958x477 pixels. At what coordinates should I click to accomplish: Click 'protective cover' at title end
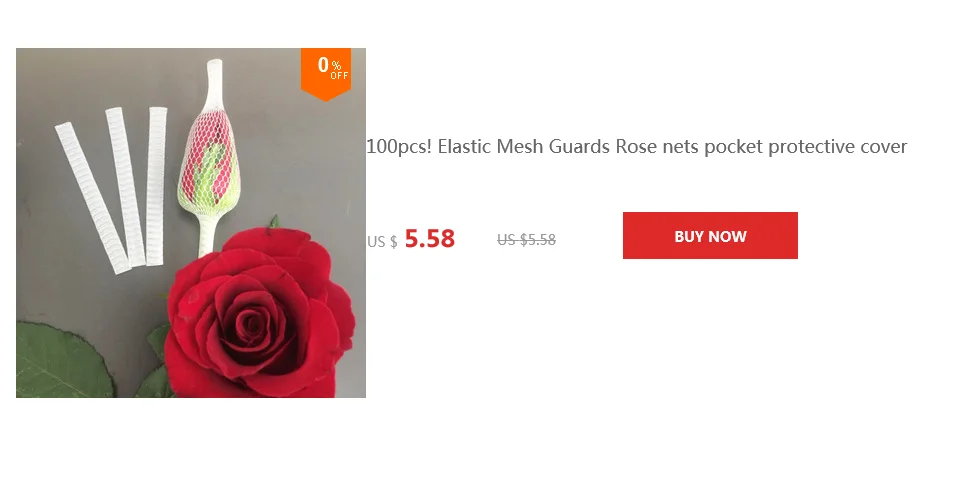837,147
